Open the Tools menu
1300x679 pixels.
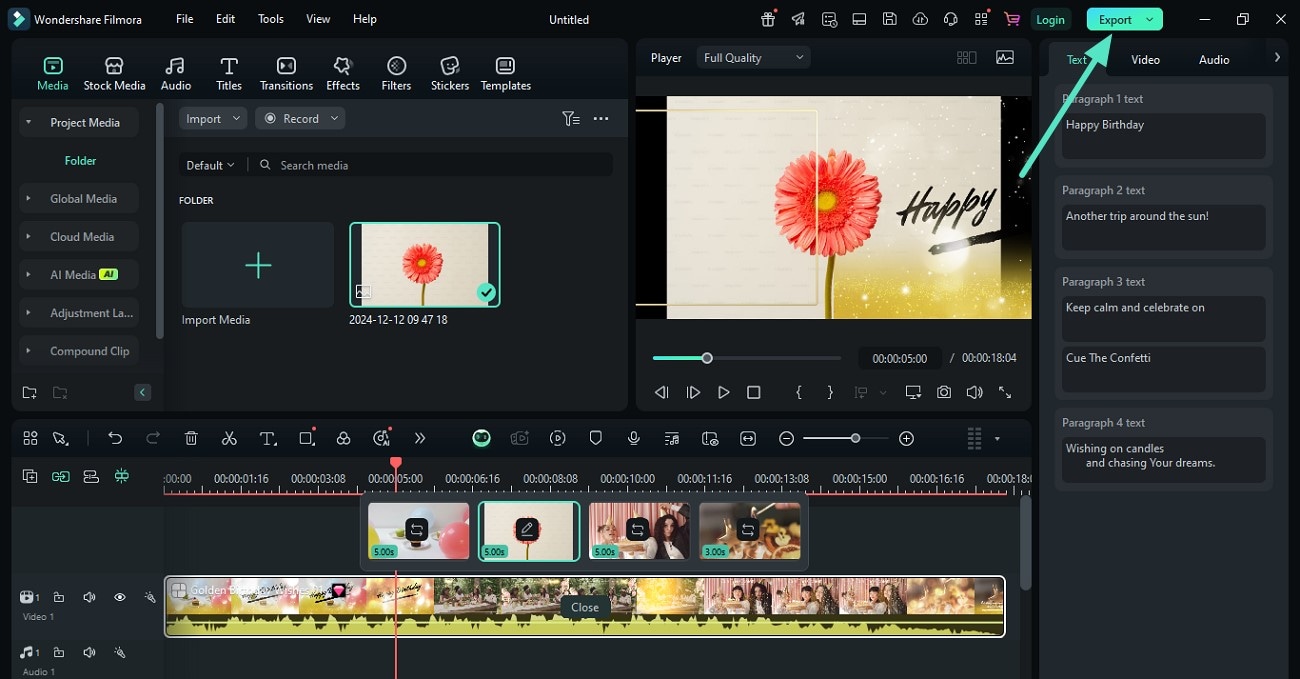pos(270,19)
